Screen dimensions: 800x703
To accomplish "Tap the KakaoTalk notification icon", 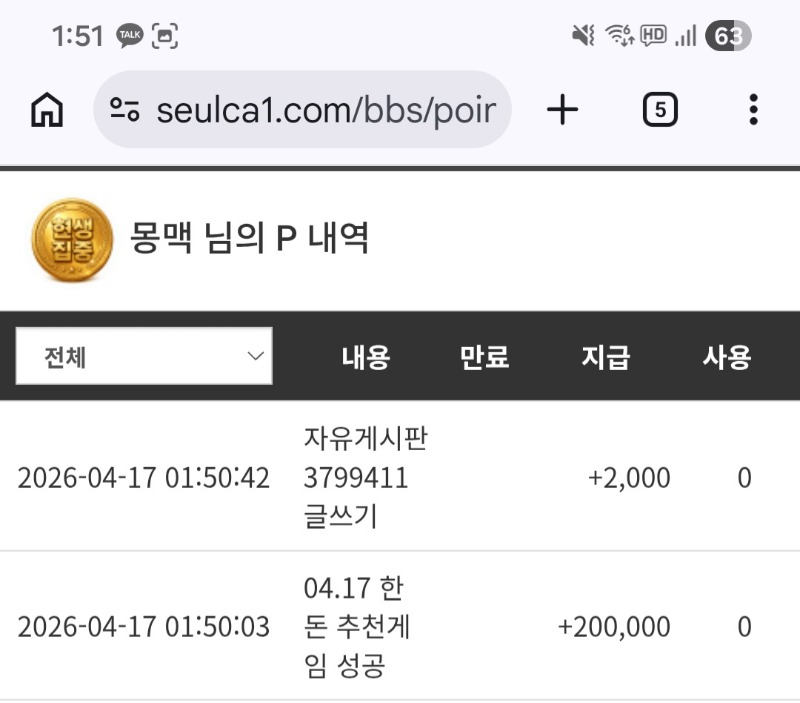I will (130, 37).
